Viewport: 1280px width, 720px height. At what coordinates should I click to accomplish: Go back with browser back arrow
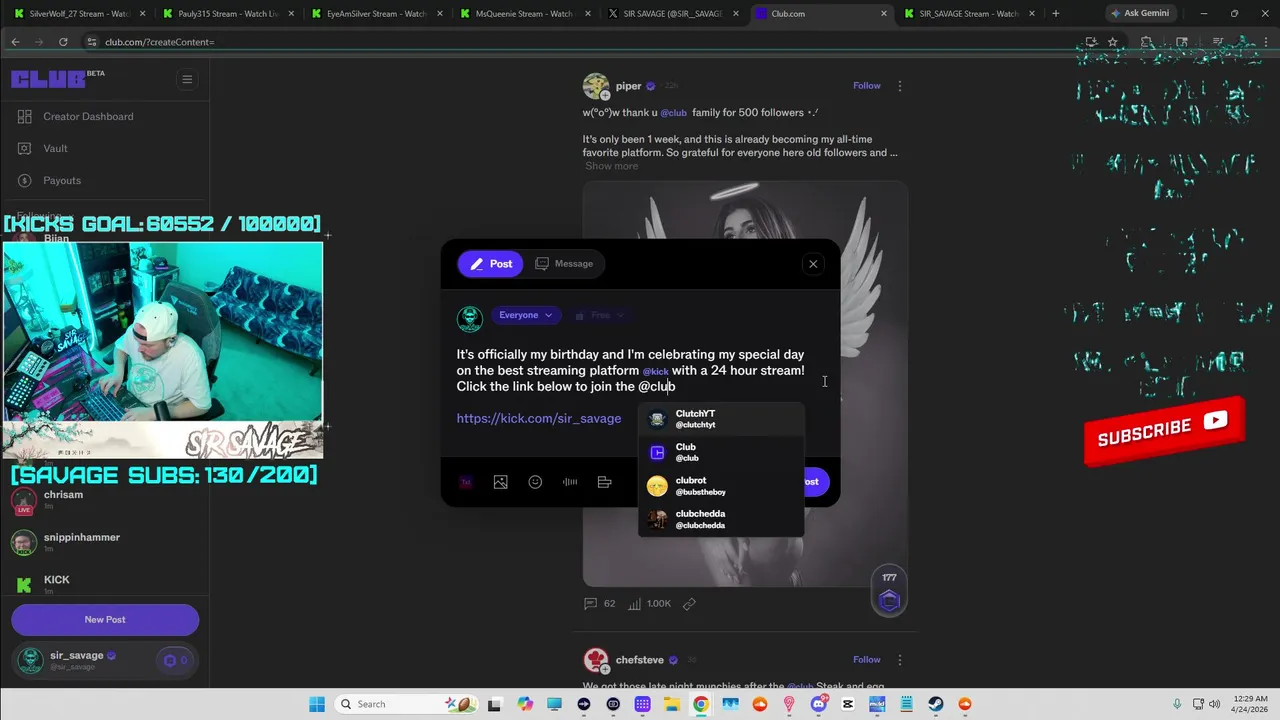15,42
